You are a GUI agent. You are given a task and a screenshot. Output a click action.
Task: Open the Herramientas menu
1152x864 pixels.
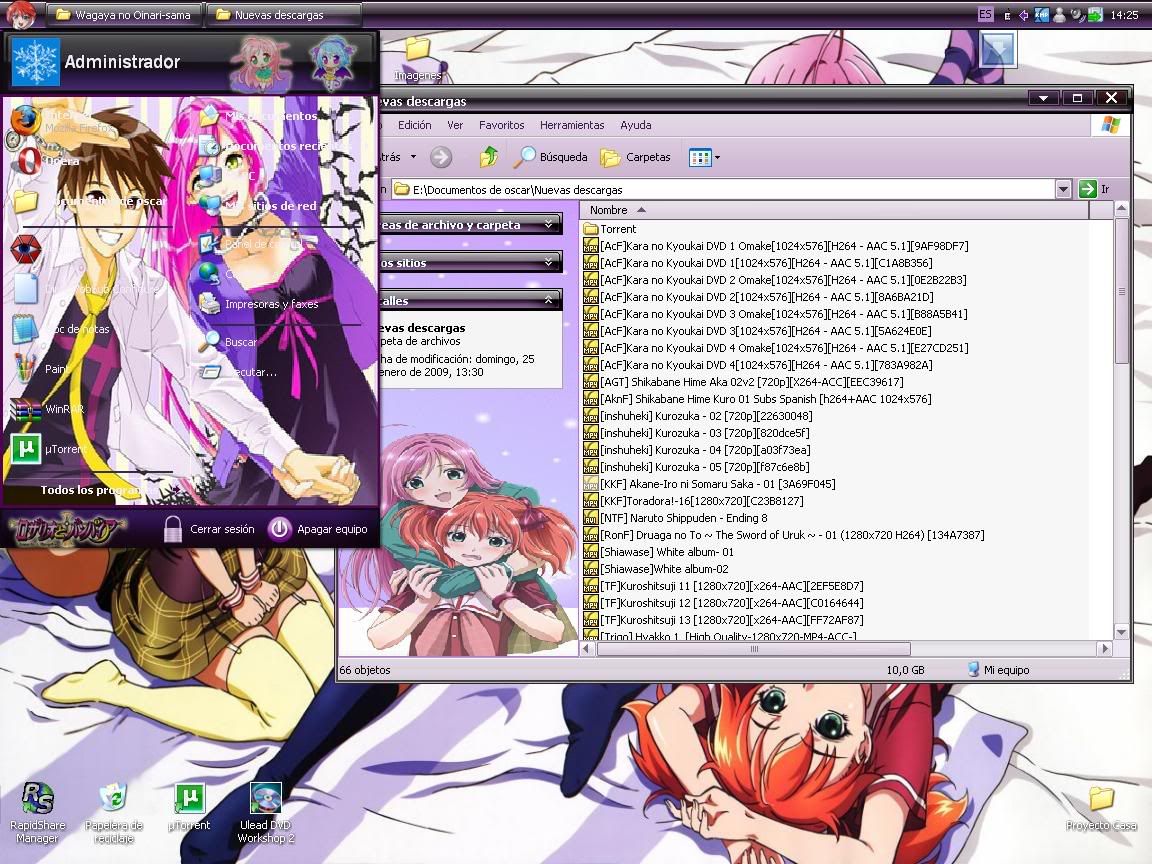(572, 125)
